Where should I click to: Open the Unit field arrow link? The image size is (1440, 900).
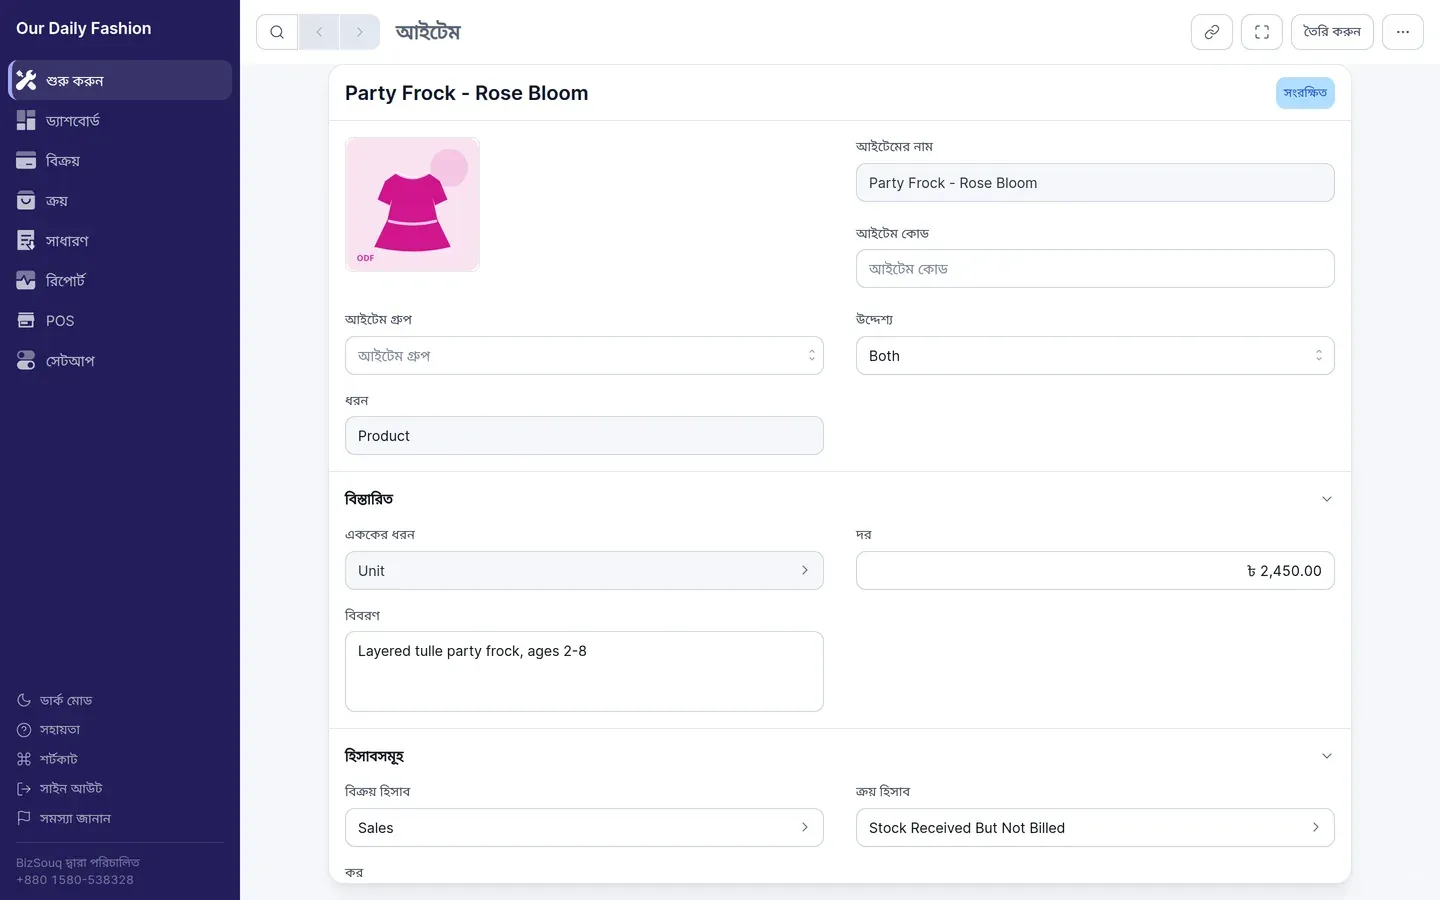[805, 570]
